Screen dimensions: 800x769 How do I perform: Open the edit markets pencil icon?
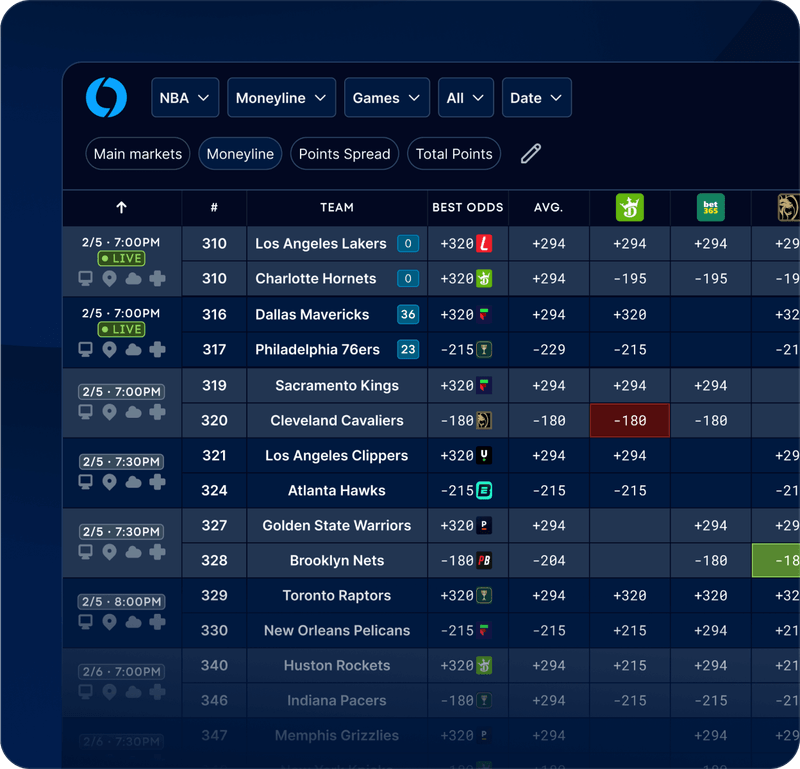pyautogui.click(x=530, y=153)
